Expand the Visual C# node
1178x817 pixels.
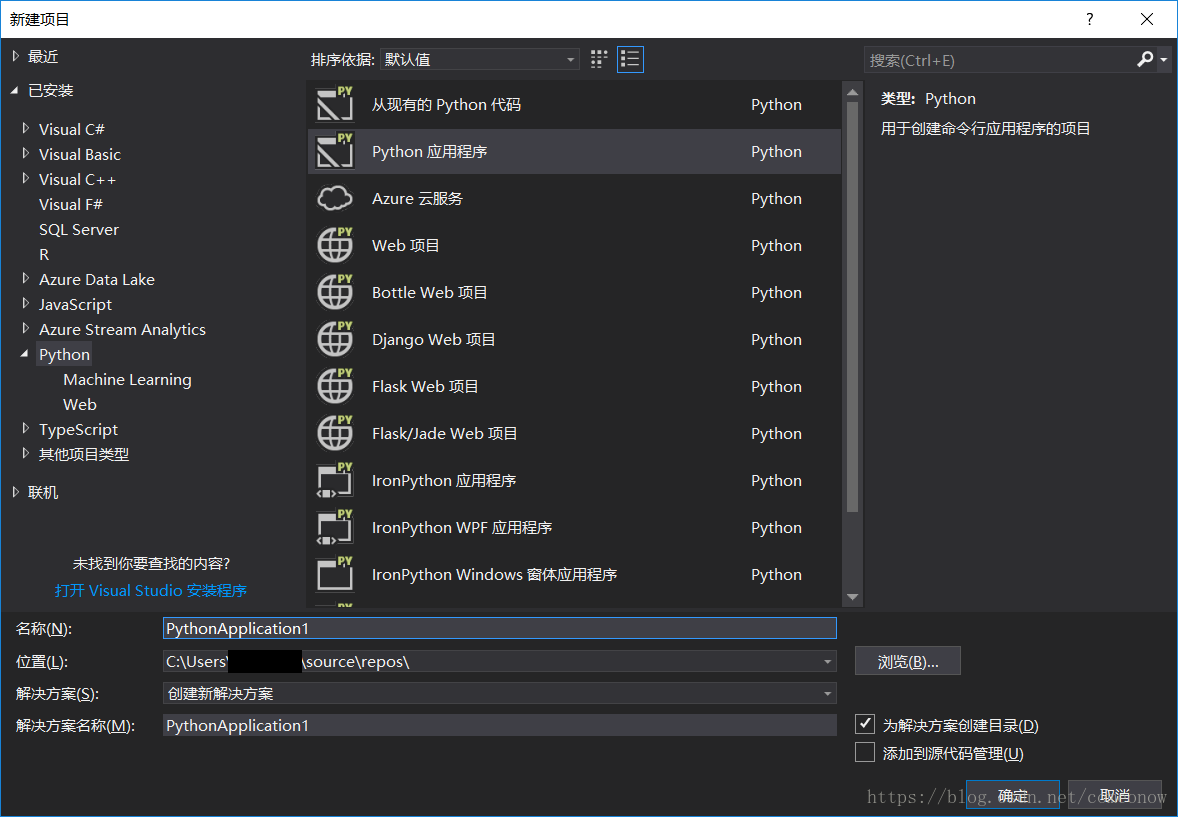(x=26, y=129)
